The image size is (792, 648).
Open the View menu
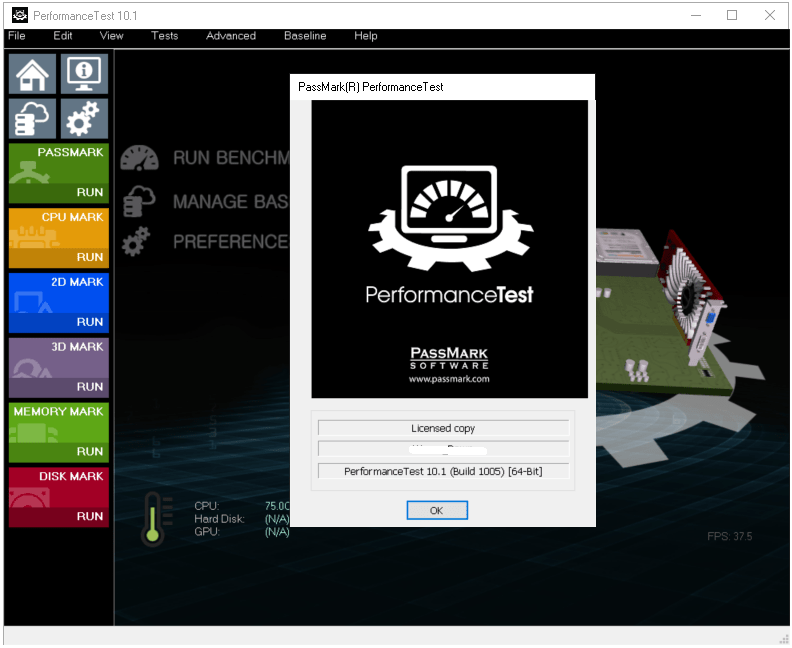pyautogui.click(x=111, y=36)
